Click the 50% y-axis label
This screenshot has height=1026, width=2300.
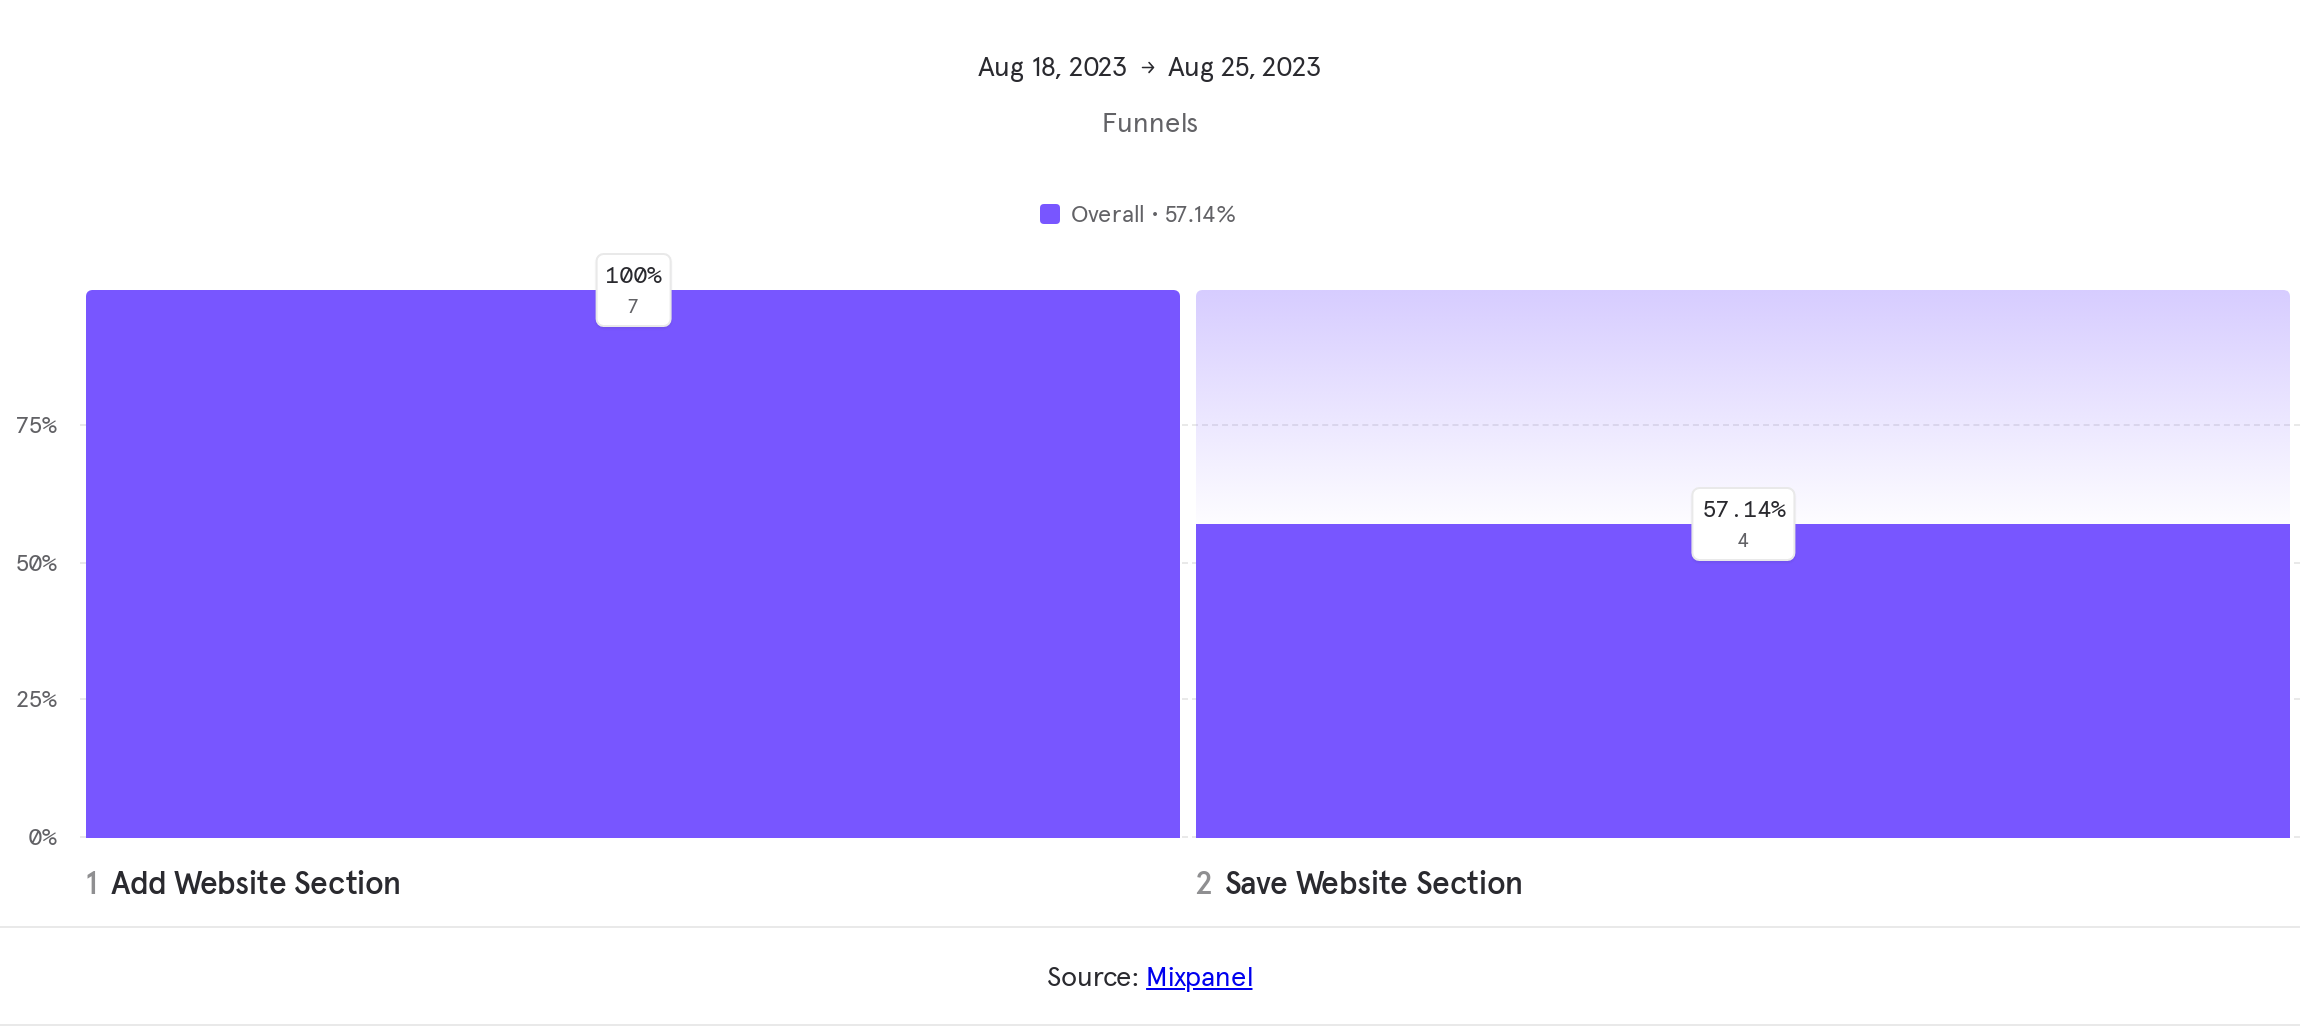(37, 563)
